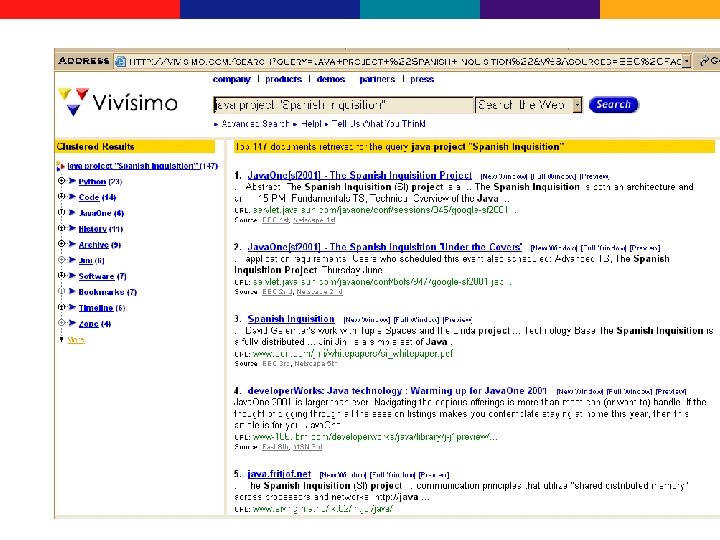720x540 pixels.
Task: Click the Go arrow icon beside address bar
Action: click(705, 61)
